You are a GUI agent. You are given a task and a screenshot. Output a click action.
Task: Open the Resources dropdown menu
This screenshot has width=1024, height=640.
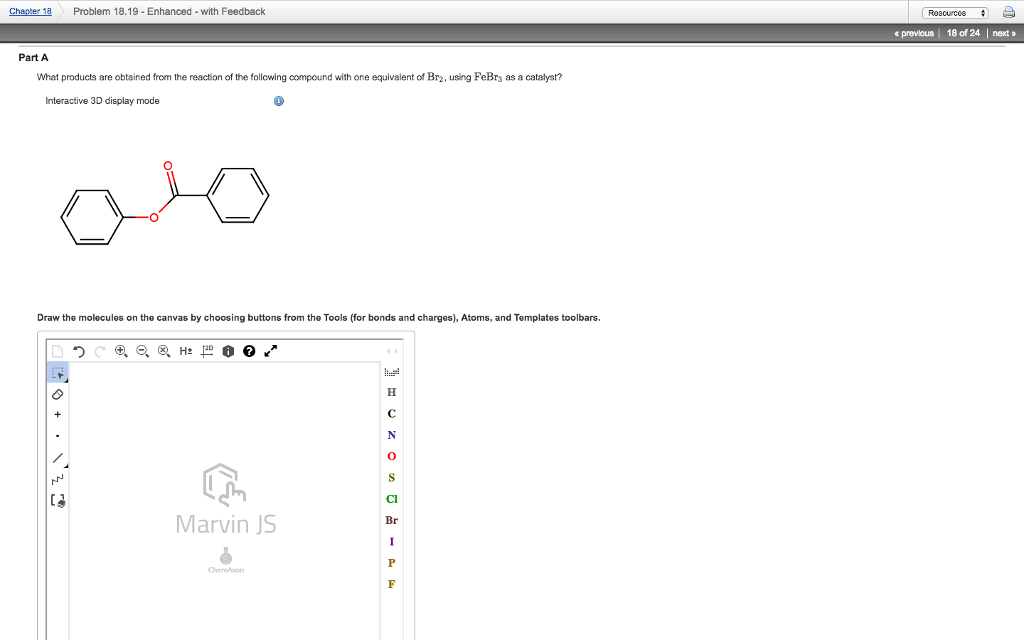point(953,11)
